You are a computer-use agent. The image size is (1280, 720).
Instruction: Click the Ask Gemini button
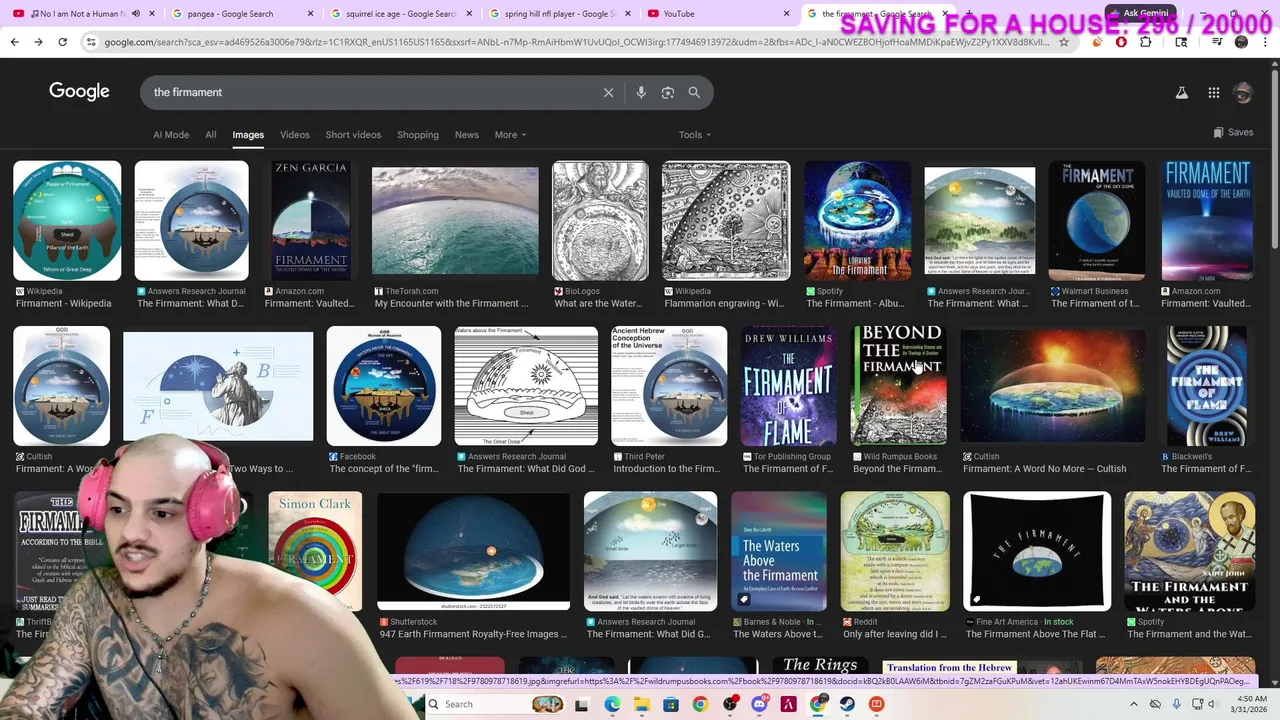1139,14
